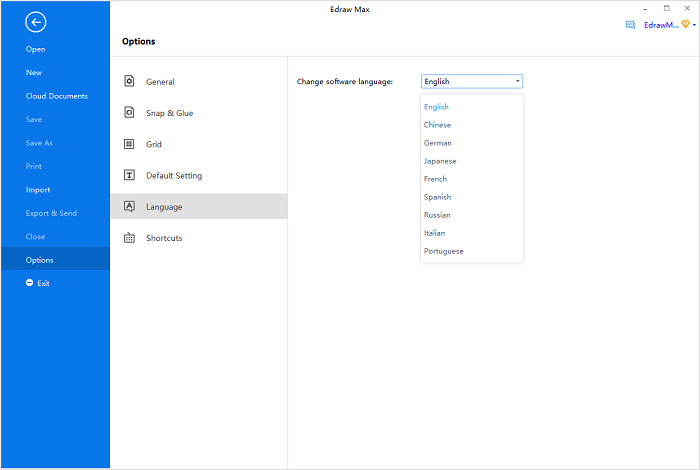Open the feedback message icon at top right
The height and width of the screenshot is (470, 700).
[x=630, y=24]
